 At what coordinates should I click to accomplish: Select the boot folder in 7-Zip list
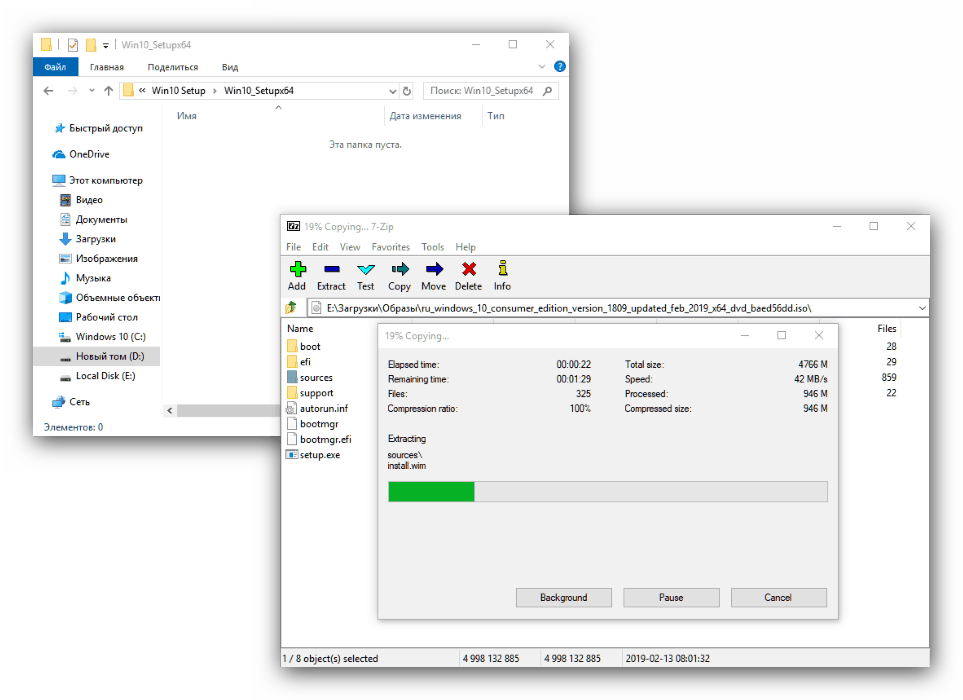pos(303,346)
